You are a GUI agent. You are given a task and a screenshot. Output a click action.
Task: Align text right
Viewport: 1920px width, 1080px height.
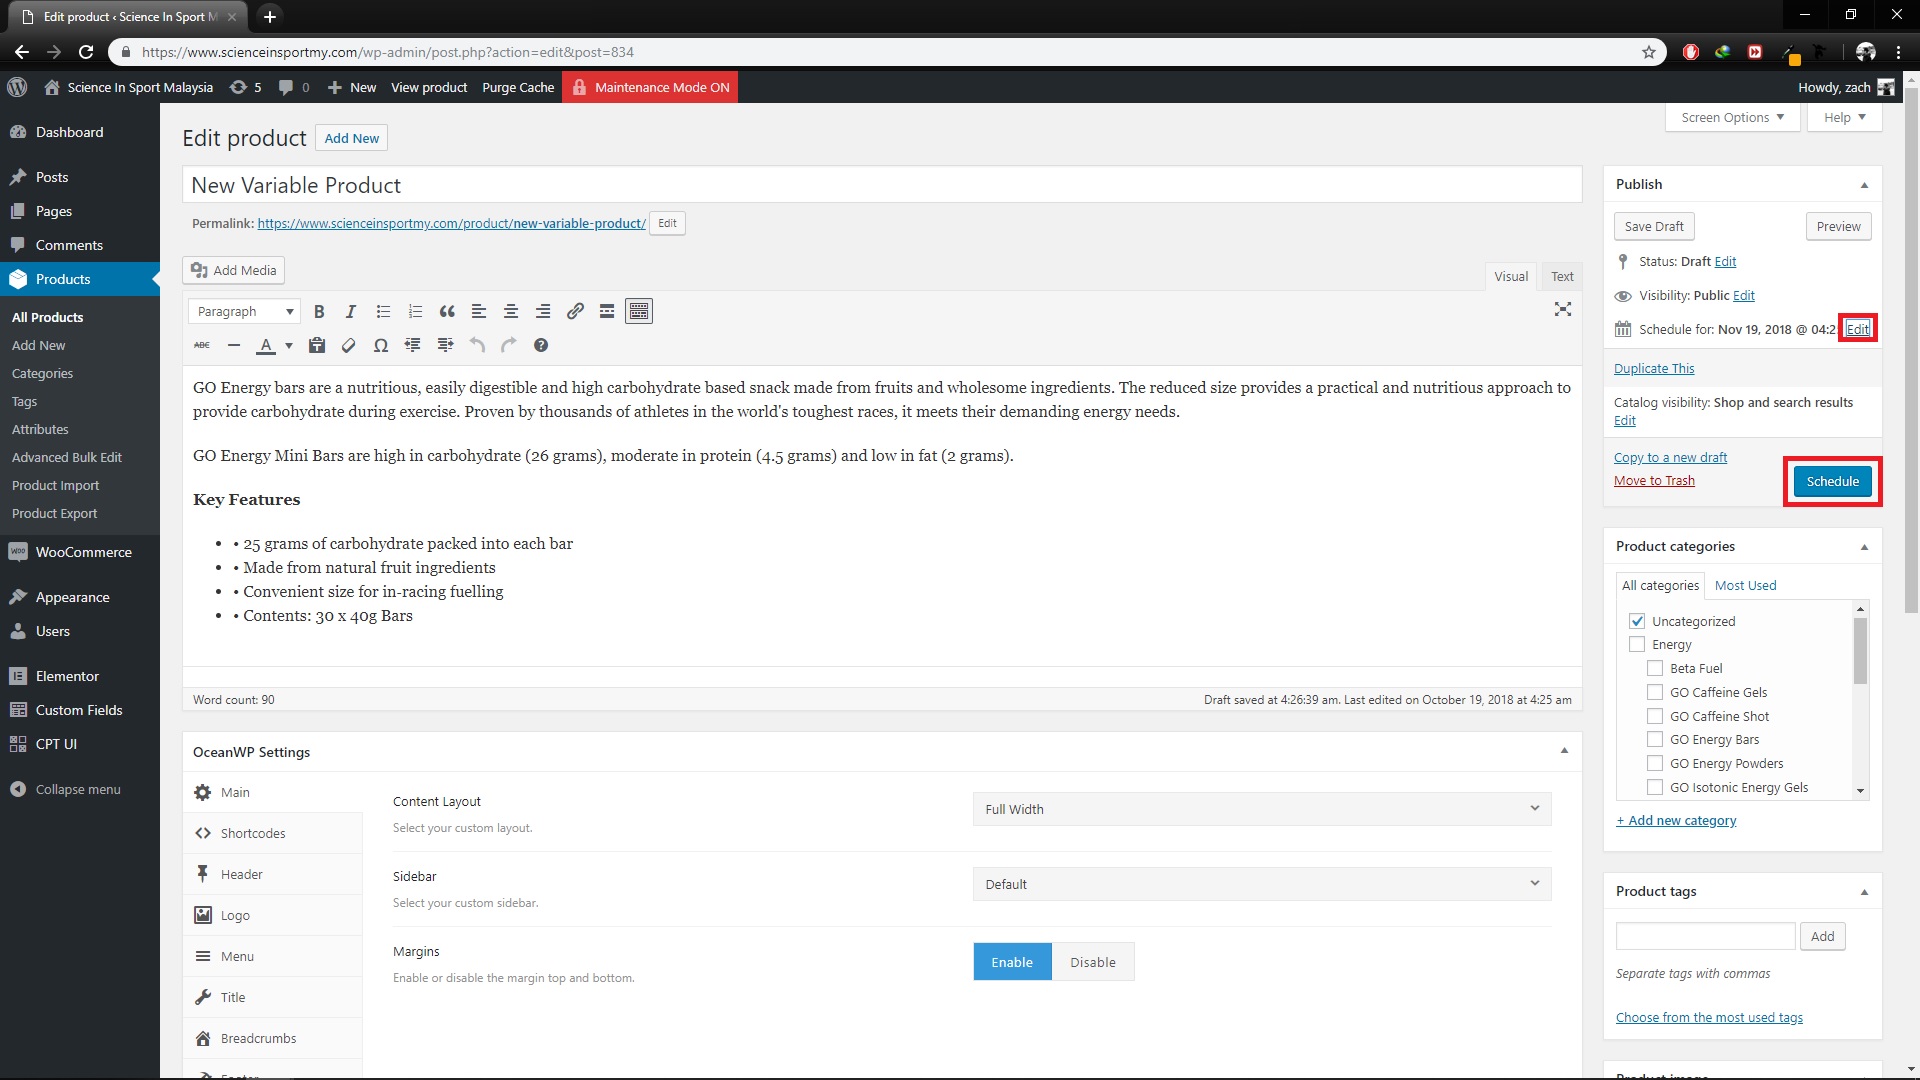pos(543,312)
